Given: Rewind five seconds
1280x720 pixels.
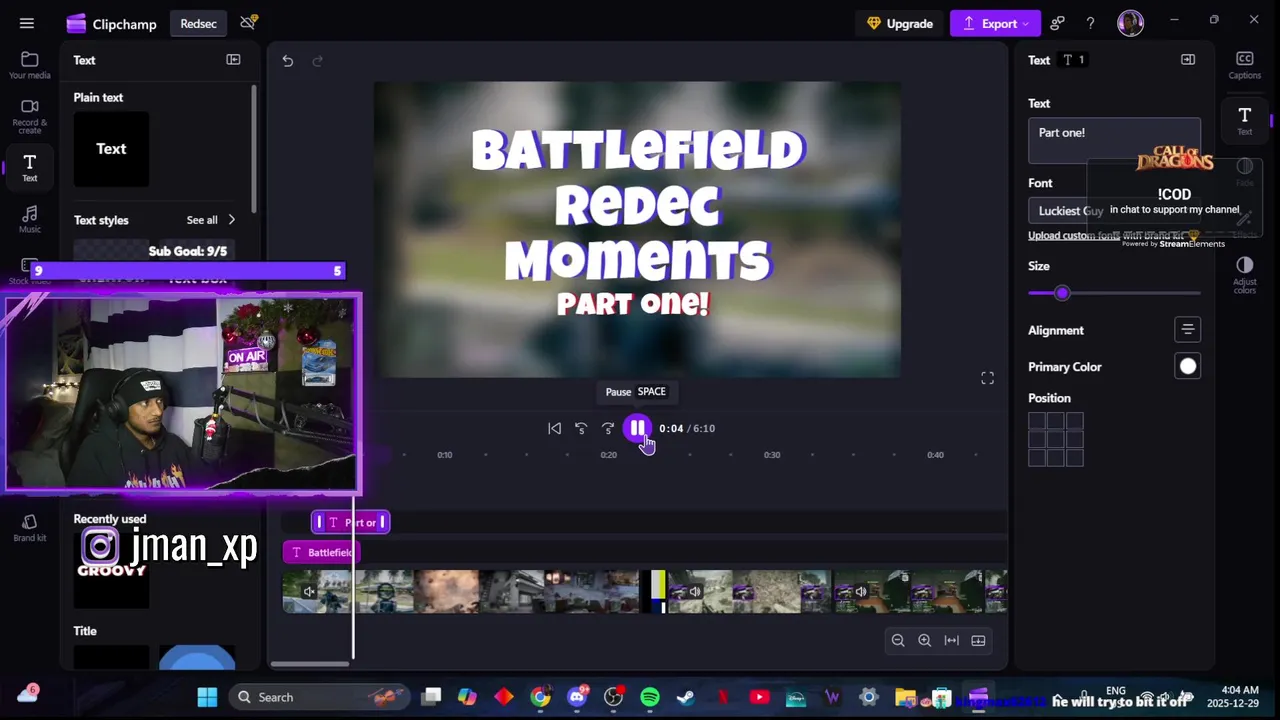Looking at the screenshot, I should click(581, 428).
